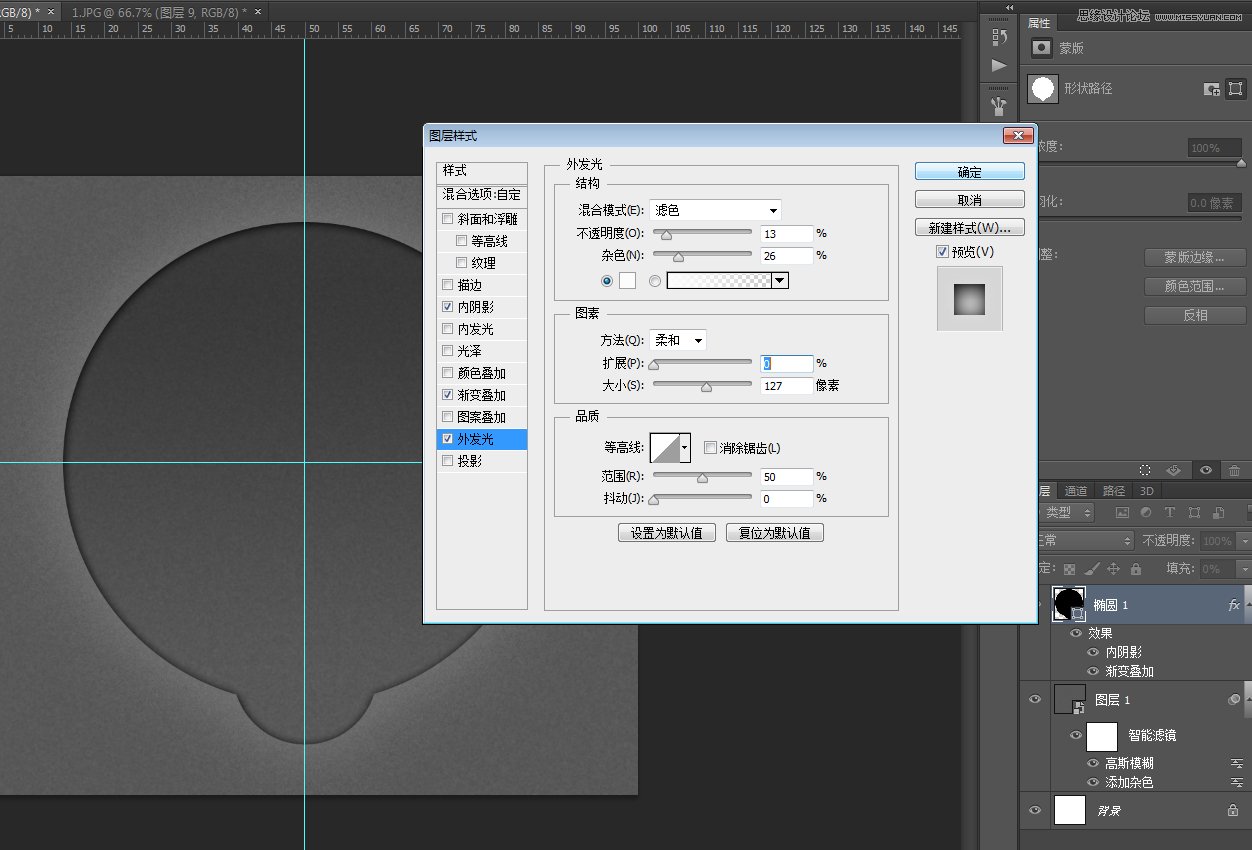The height and width of the screenshot is (850, 1252).
Task: Click lock transparent pixels checkerboard icon
Action: tap(1070, 569)
